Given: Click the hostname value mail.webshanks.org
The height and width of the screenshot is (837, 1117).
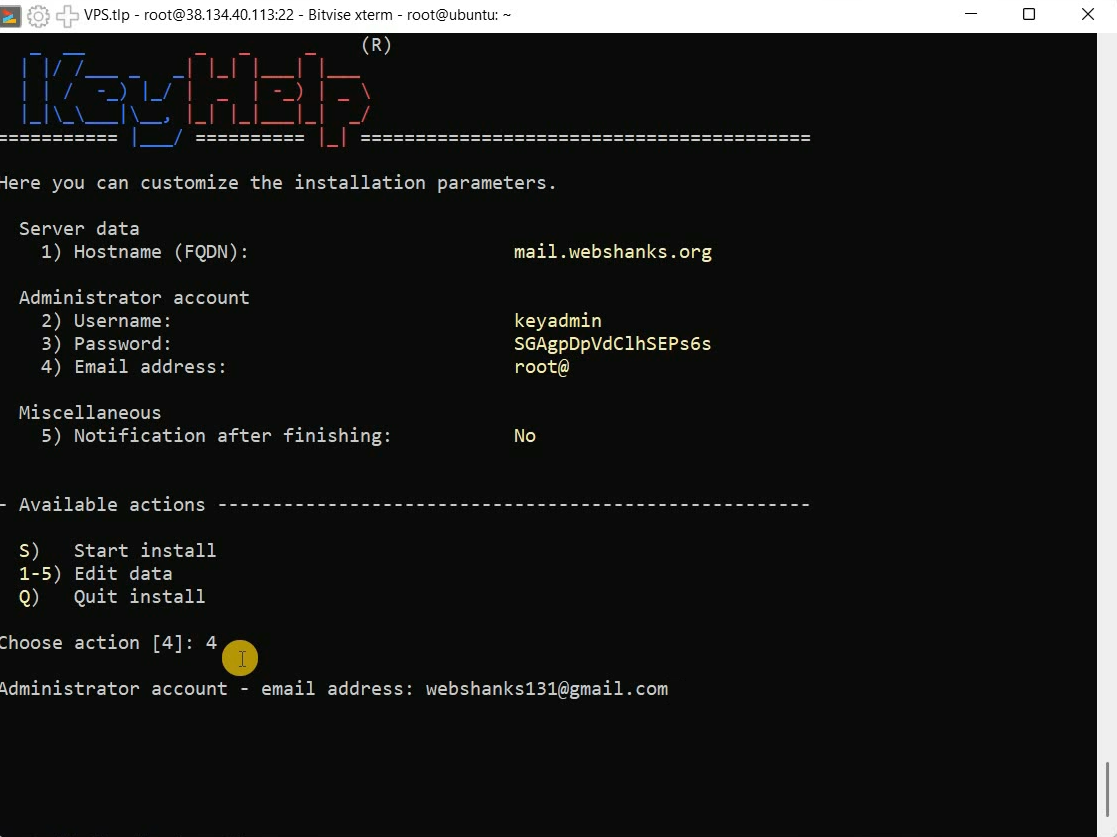Looking at the screenshot, I should [613, 252].
